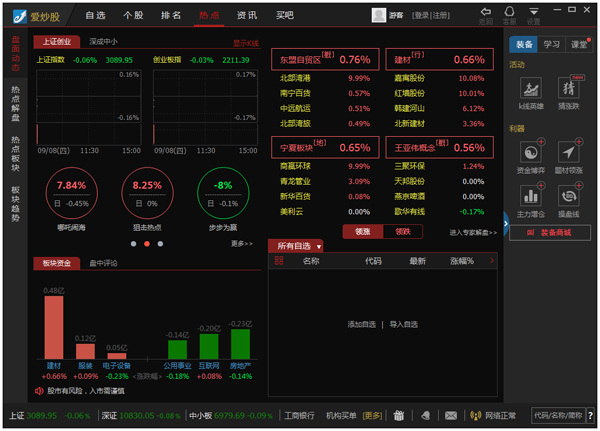Select the third carousel dot
Viewport: 600px width, 431px height.
click(160, 244)
